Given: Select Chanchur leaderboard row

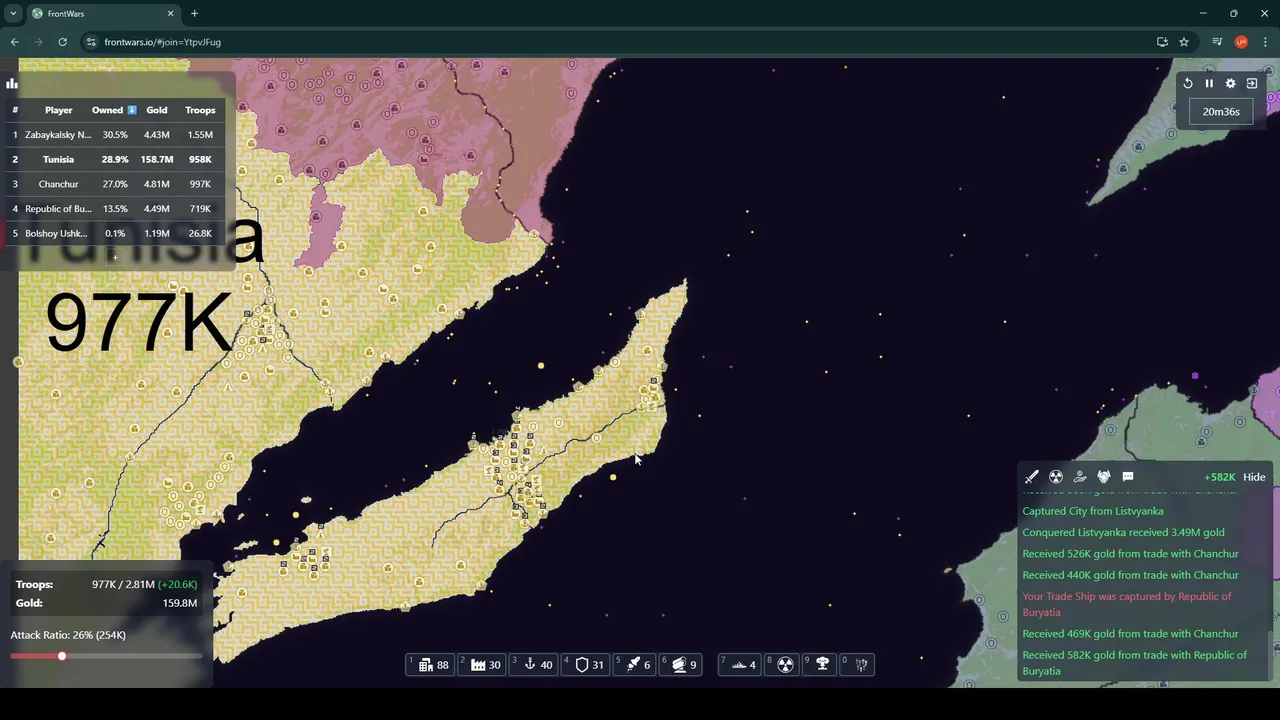Looking at the screenshot, I should click(x=113, y=184).
